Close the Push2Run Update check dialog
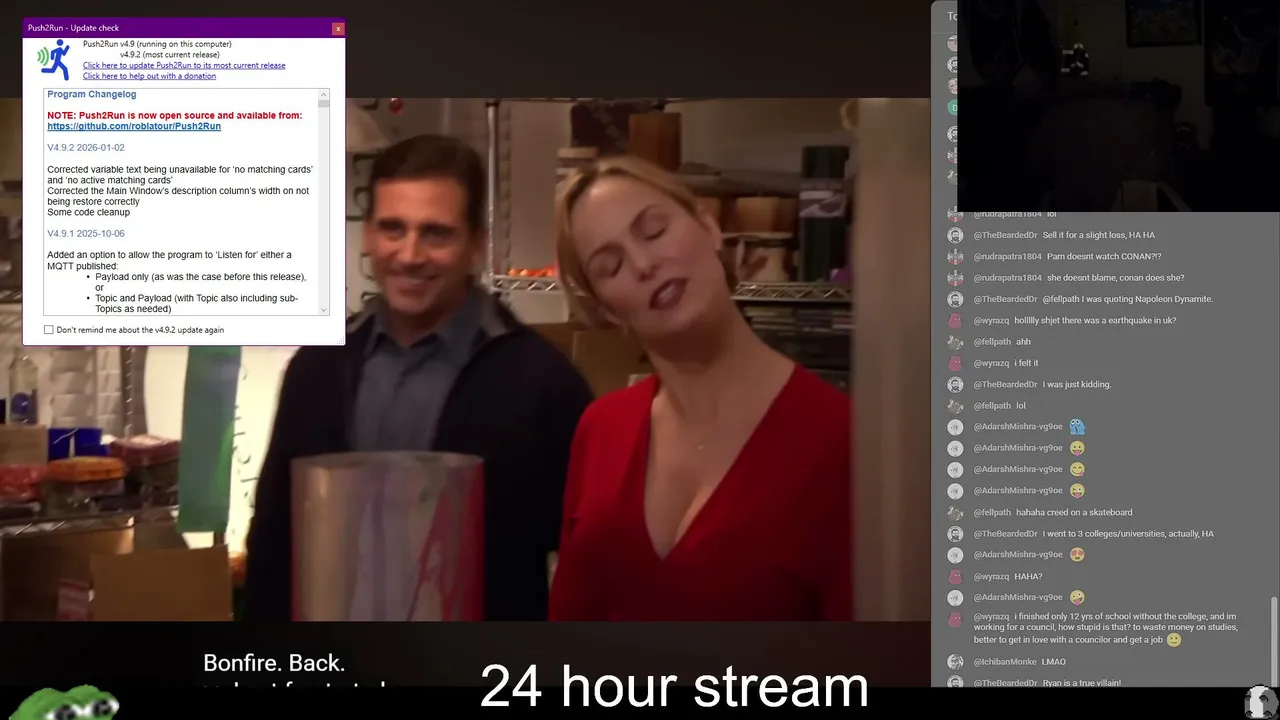 point(338,28)
